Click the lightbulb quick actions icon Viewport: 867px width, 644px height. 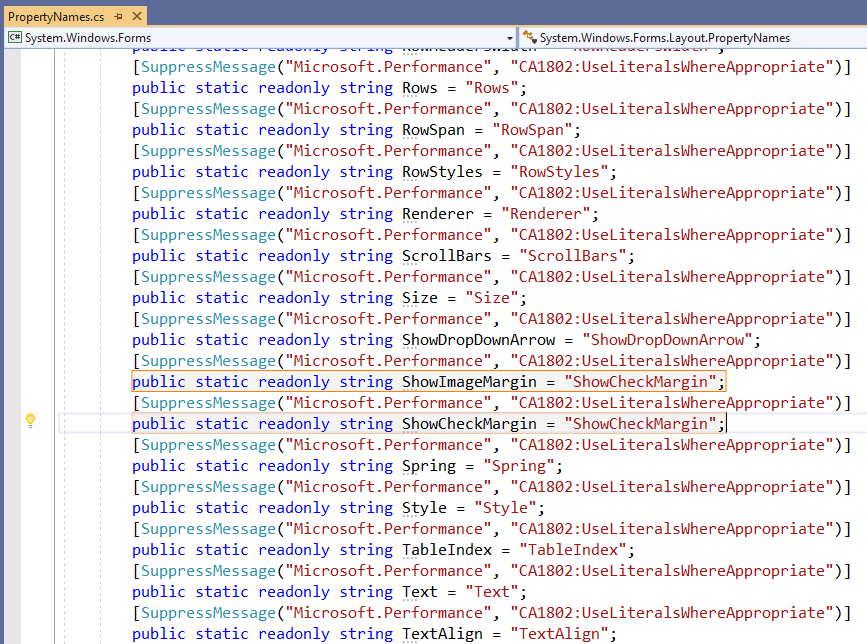[x=31, y=421]
